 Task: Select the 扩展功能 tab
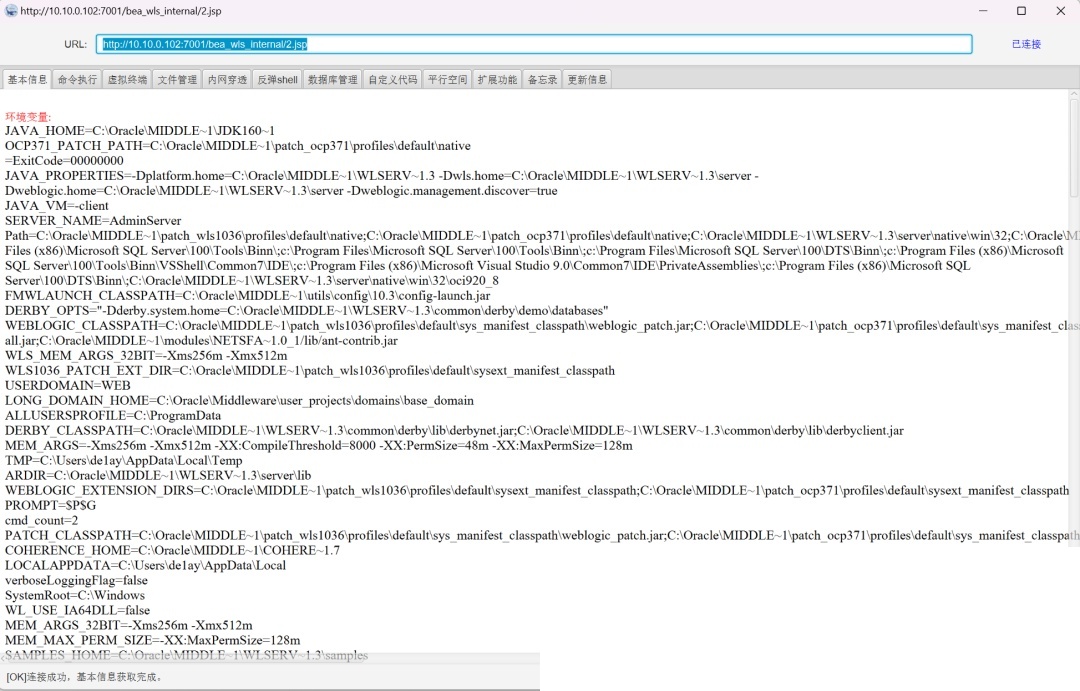pos(497,80)
